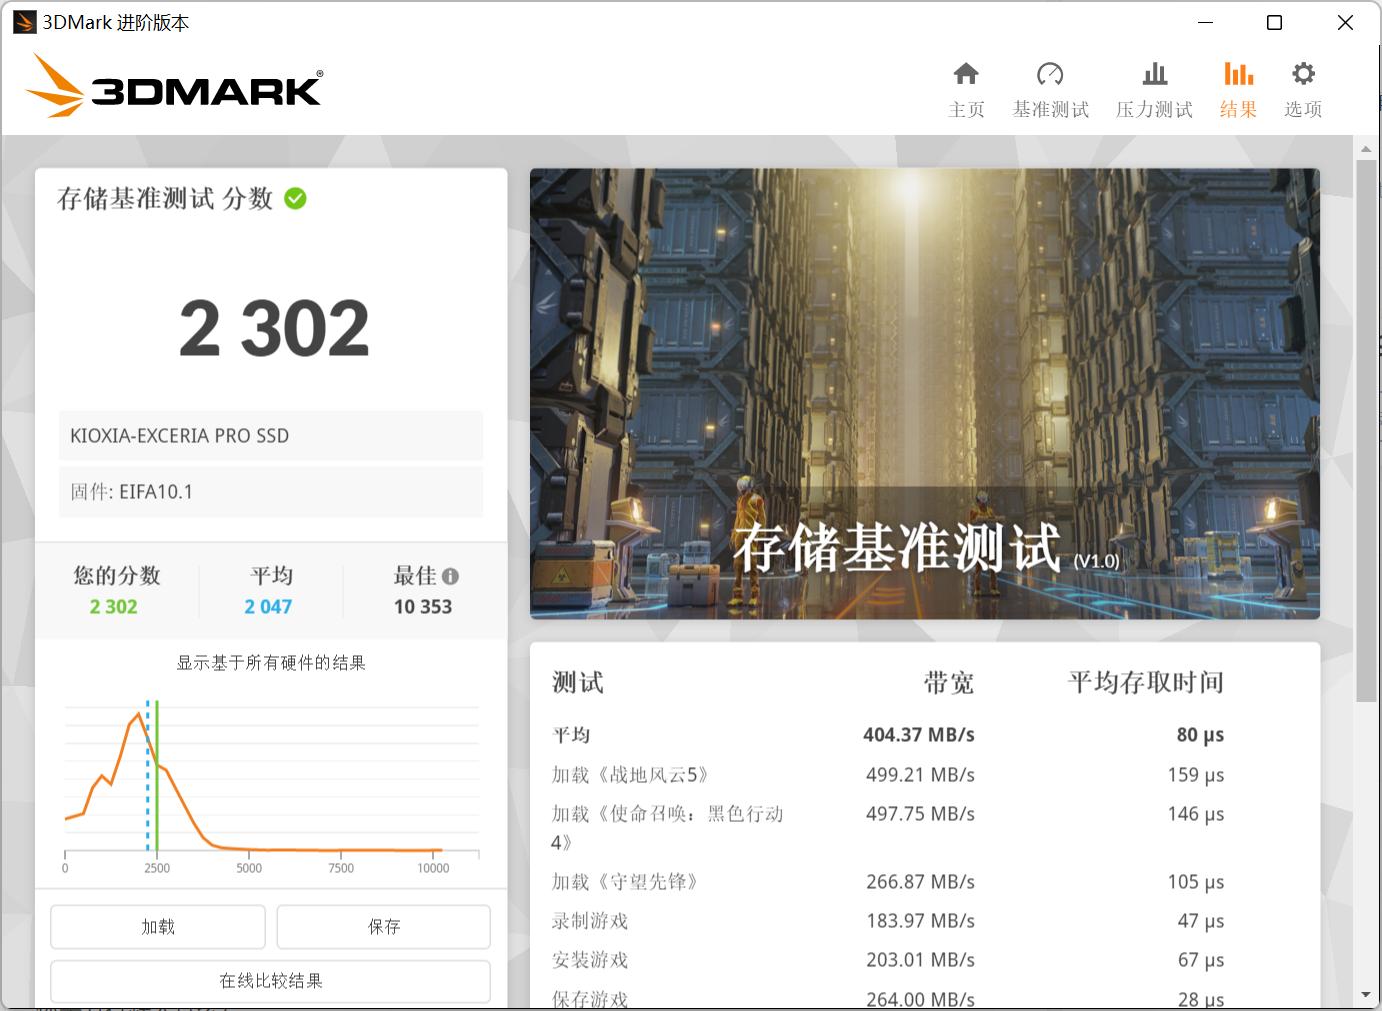The height and width of the screenshot is (1011, 1382).
Task: Save the result with 保存
Action: click(383, 927)
